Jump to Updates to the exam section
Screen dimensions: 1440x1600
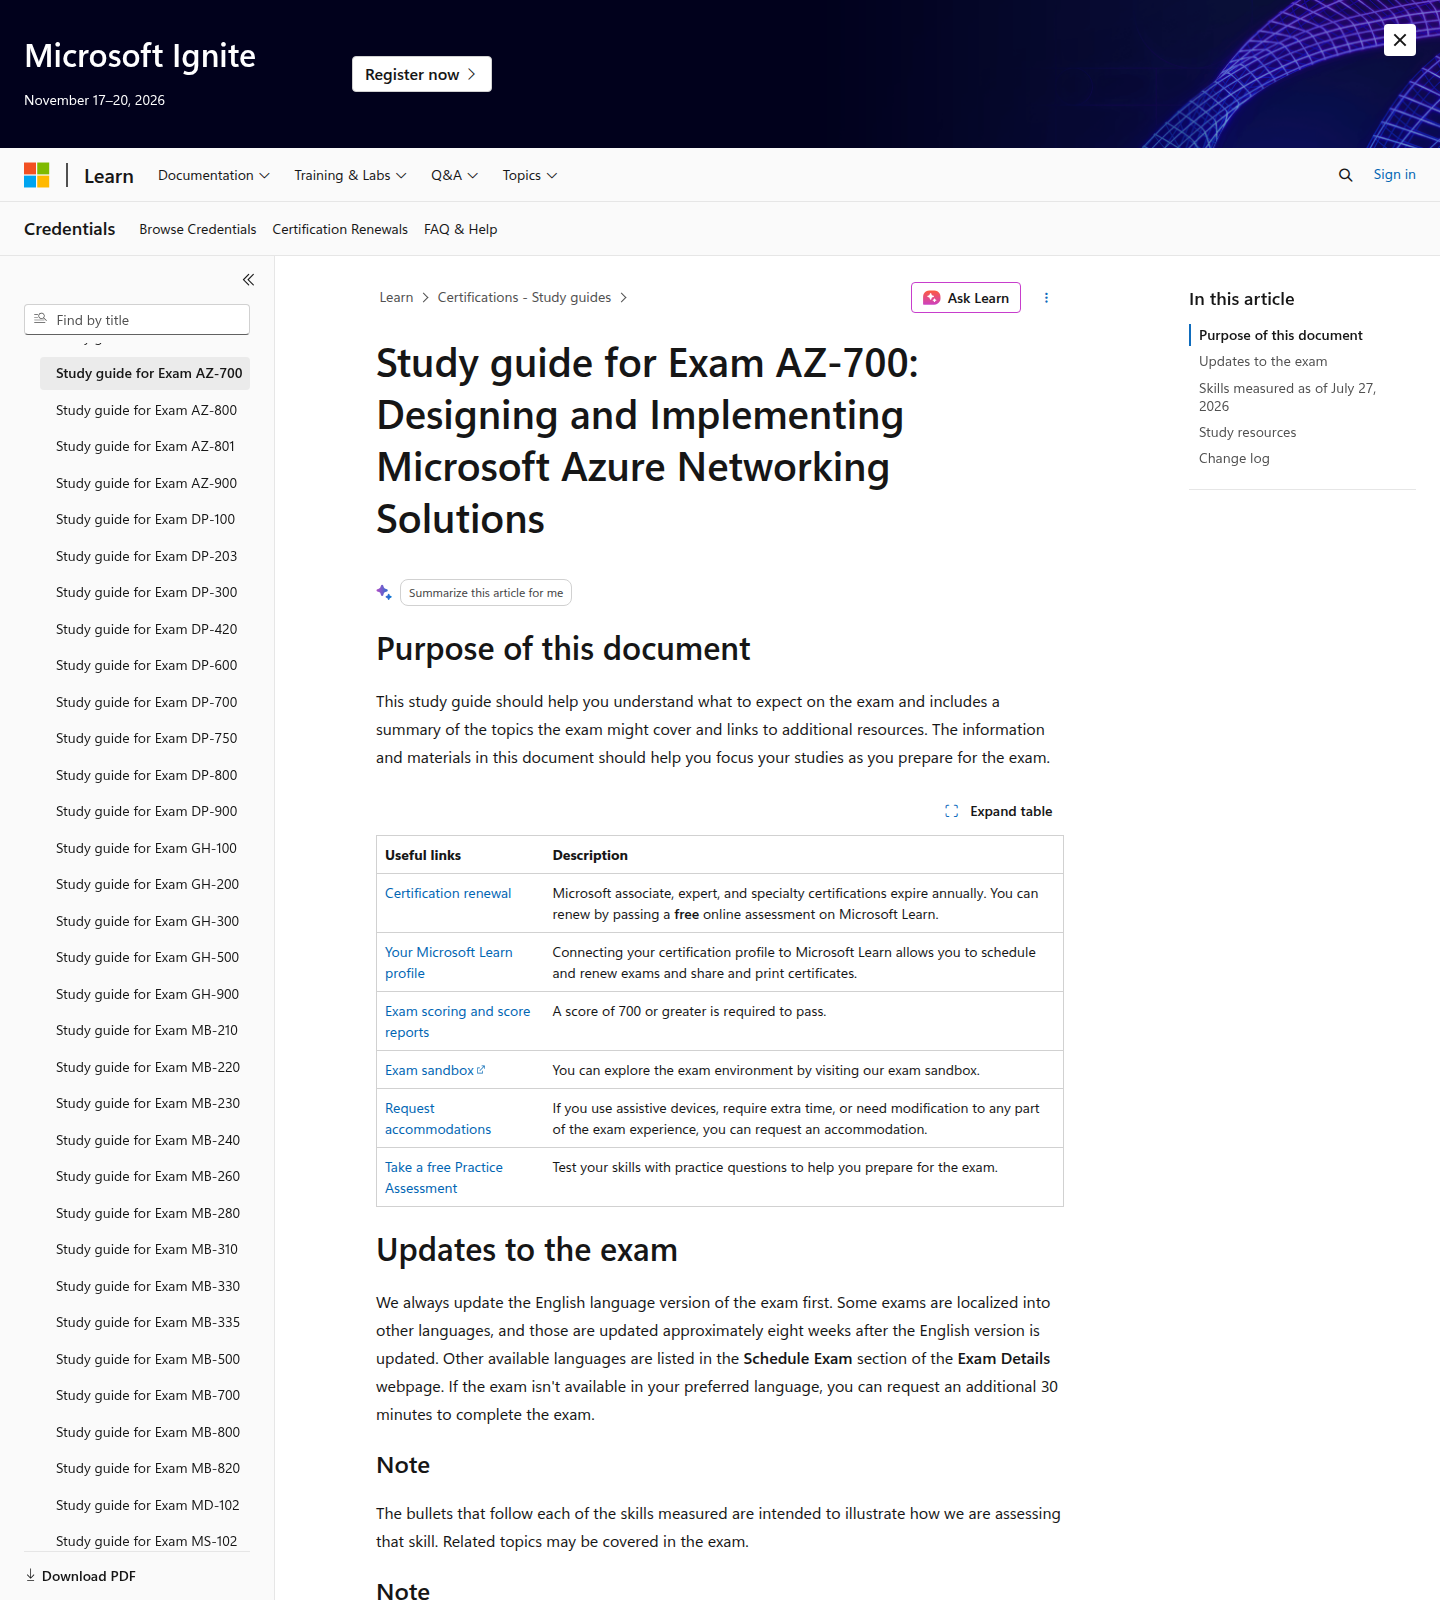coord(1263,361)
